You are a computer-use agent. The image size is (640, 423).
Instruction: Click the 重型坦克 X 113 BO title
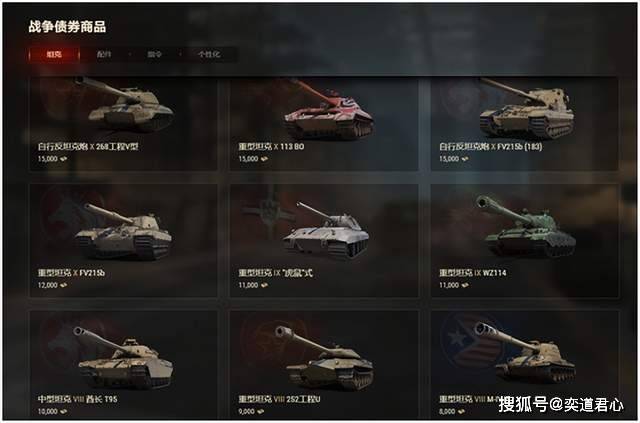[271, 147]
